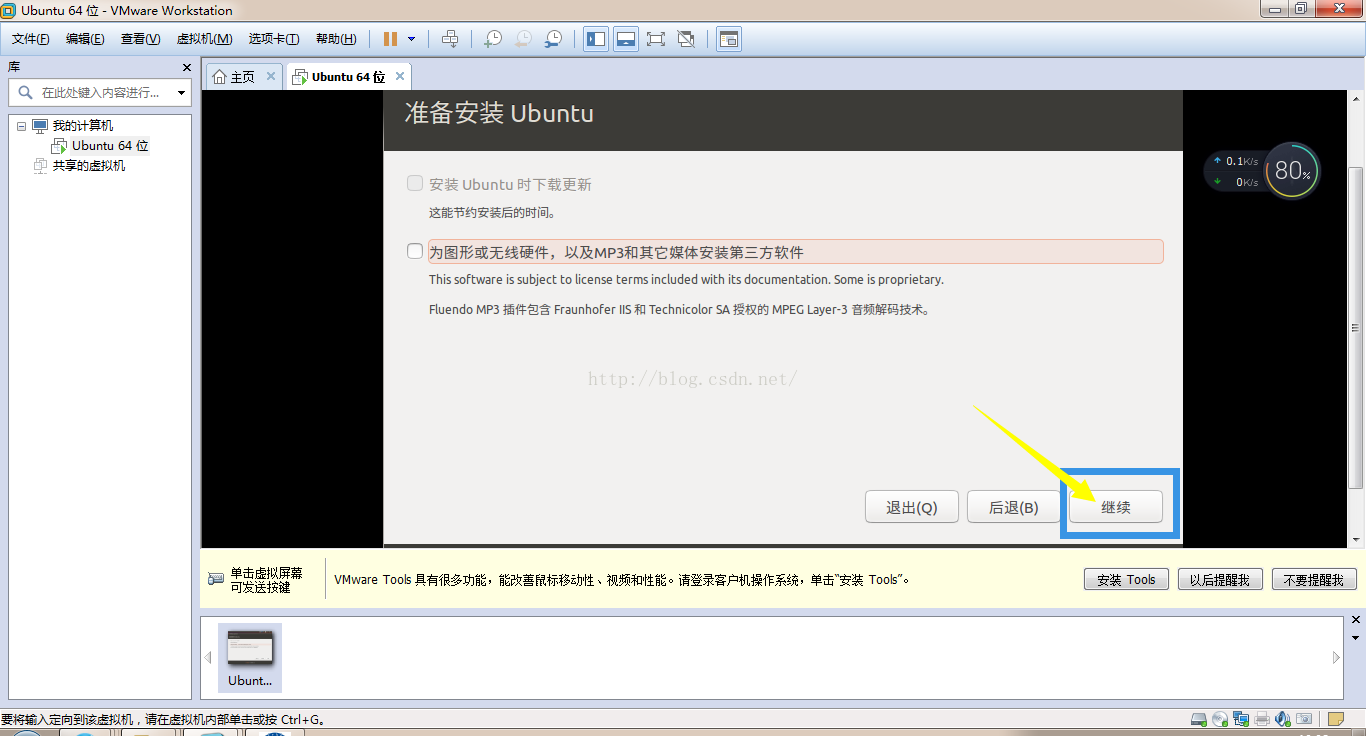The image size is (1366, 736).
Task: Click the VM view scrollbar up arrow
Action: (1356, 99)
